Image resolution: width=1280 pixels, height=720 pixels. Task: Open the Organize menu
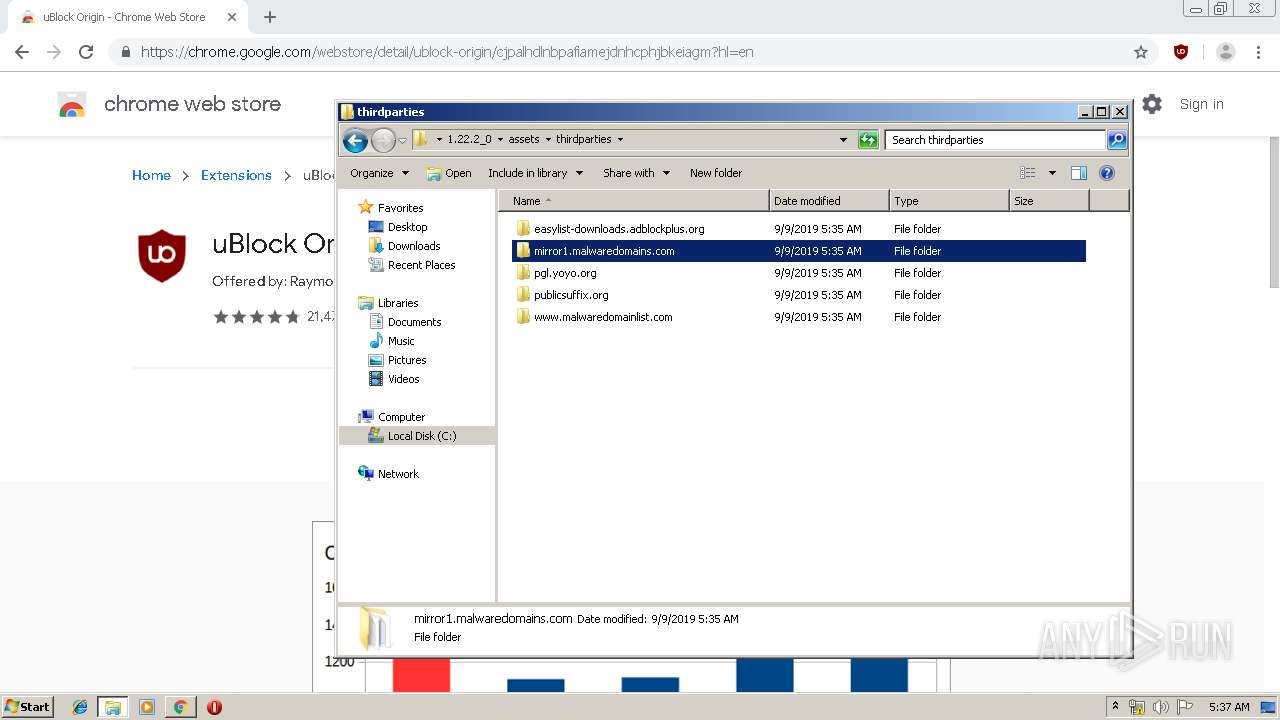(380, 173)
